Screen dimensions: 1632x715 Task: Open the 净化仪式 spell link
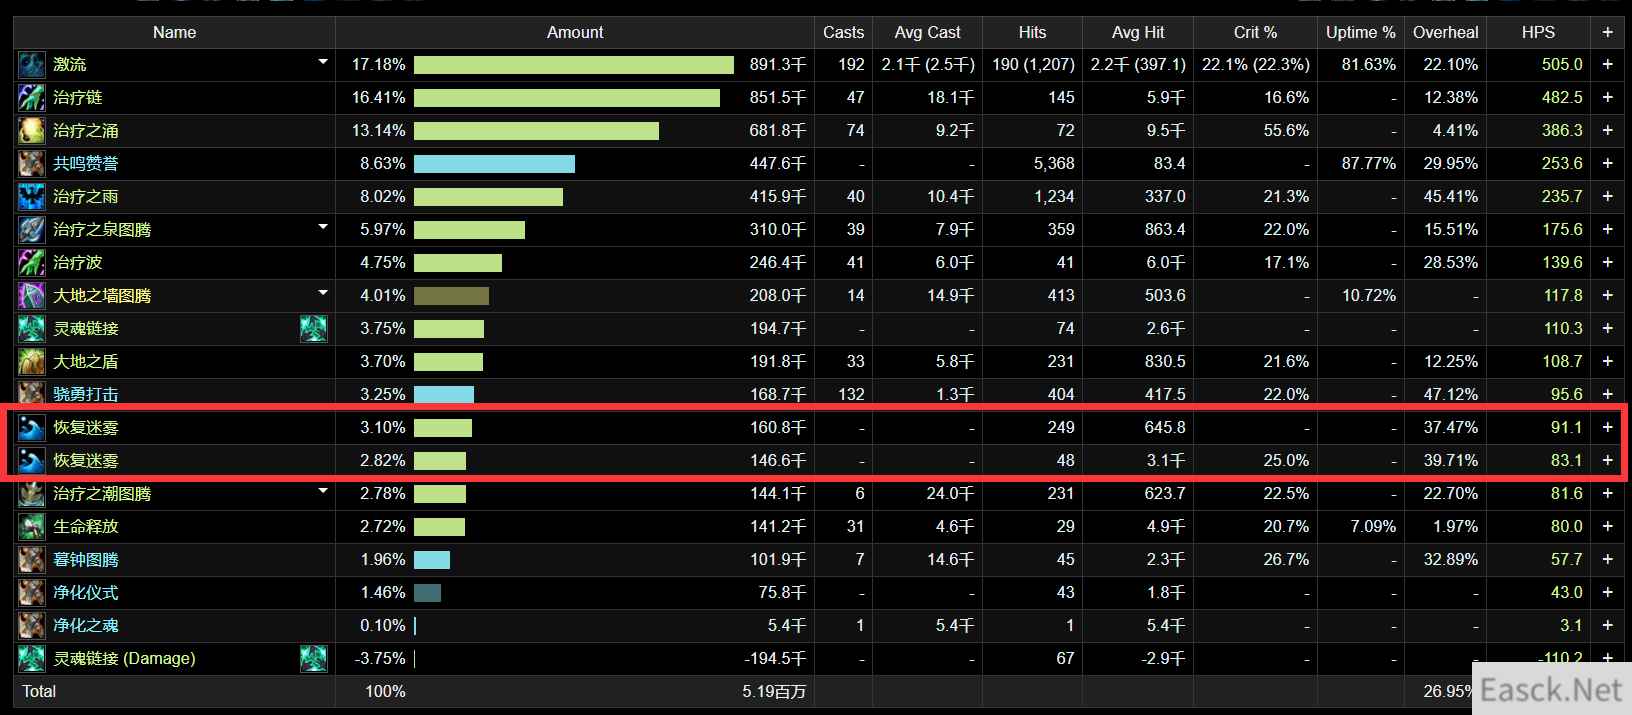[x=86, y=593]
